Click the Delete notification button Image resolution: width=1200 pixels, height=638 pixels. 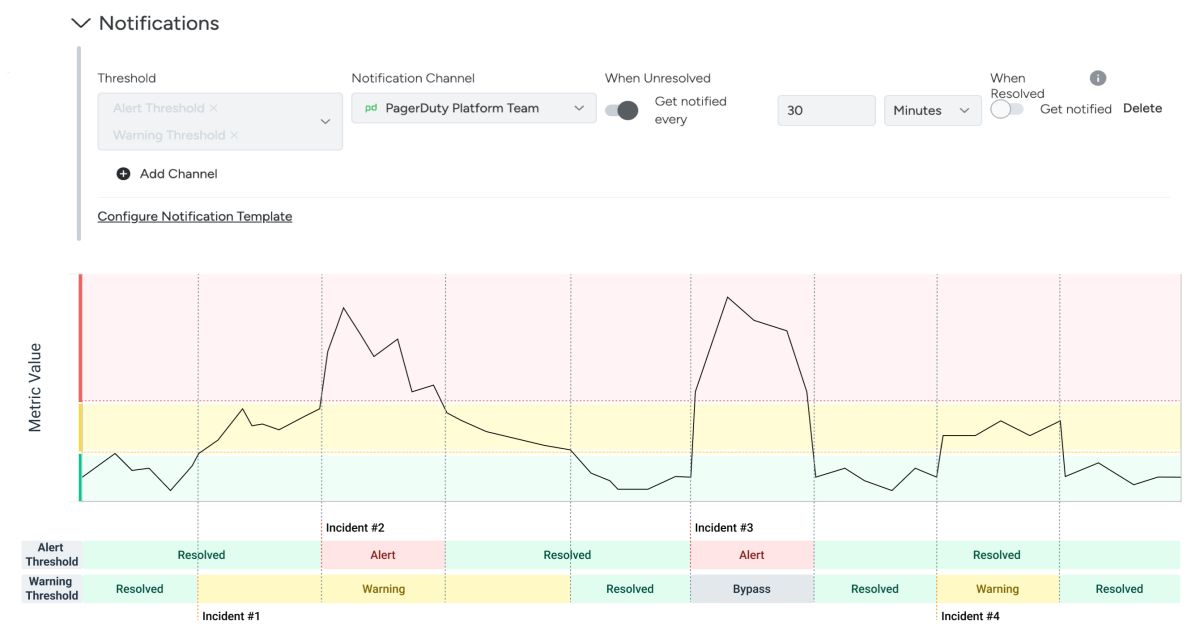point(1142,108)
